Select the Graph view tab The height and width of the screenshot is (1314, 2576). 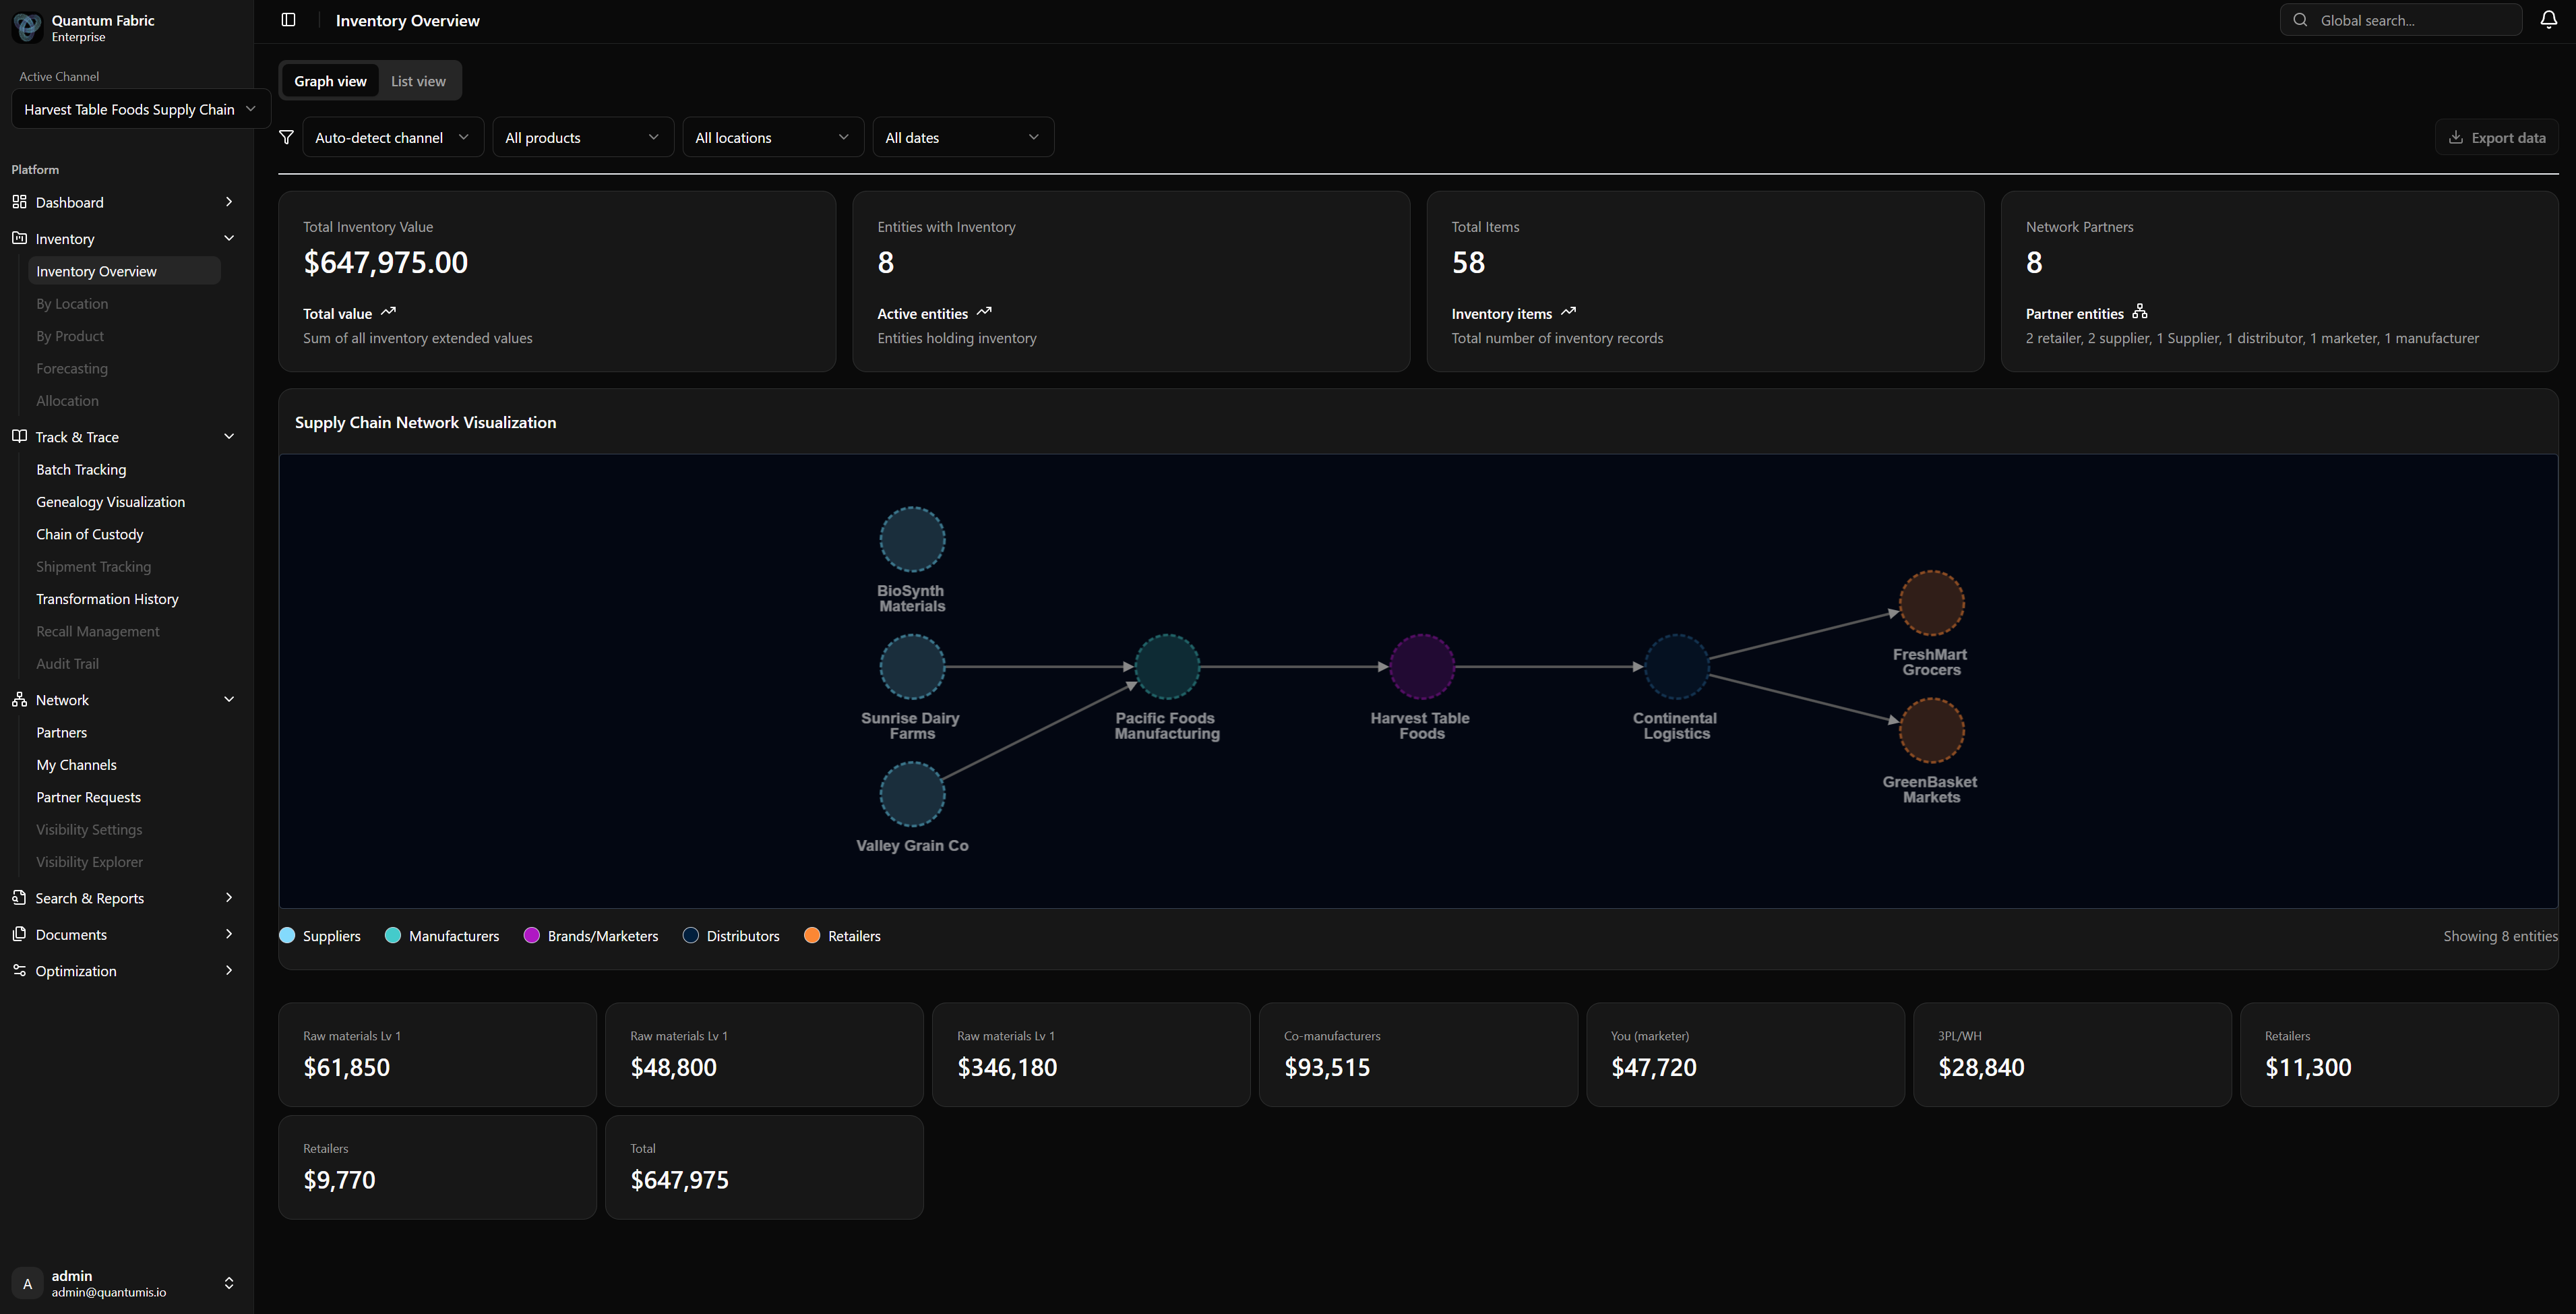330,80
